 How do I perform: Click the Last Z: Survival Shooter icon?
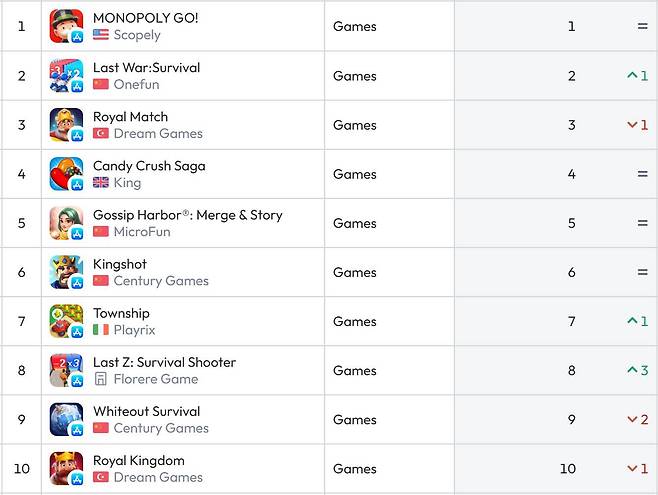(x=66, y=370)
